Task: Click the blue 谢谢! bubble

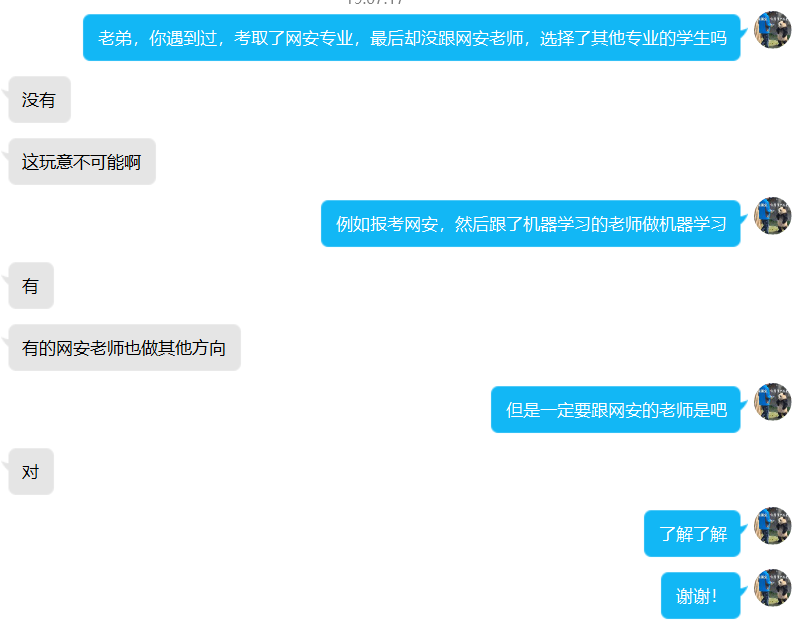Action: pyautogui.click(x=701, y=595)
